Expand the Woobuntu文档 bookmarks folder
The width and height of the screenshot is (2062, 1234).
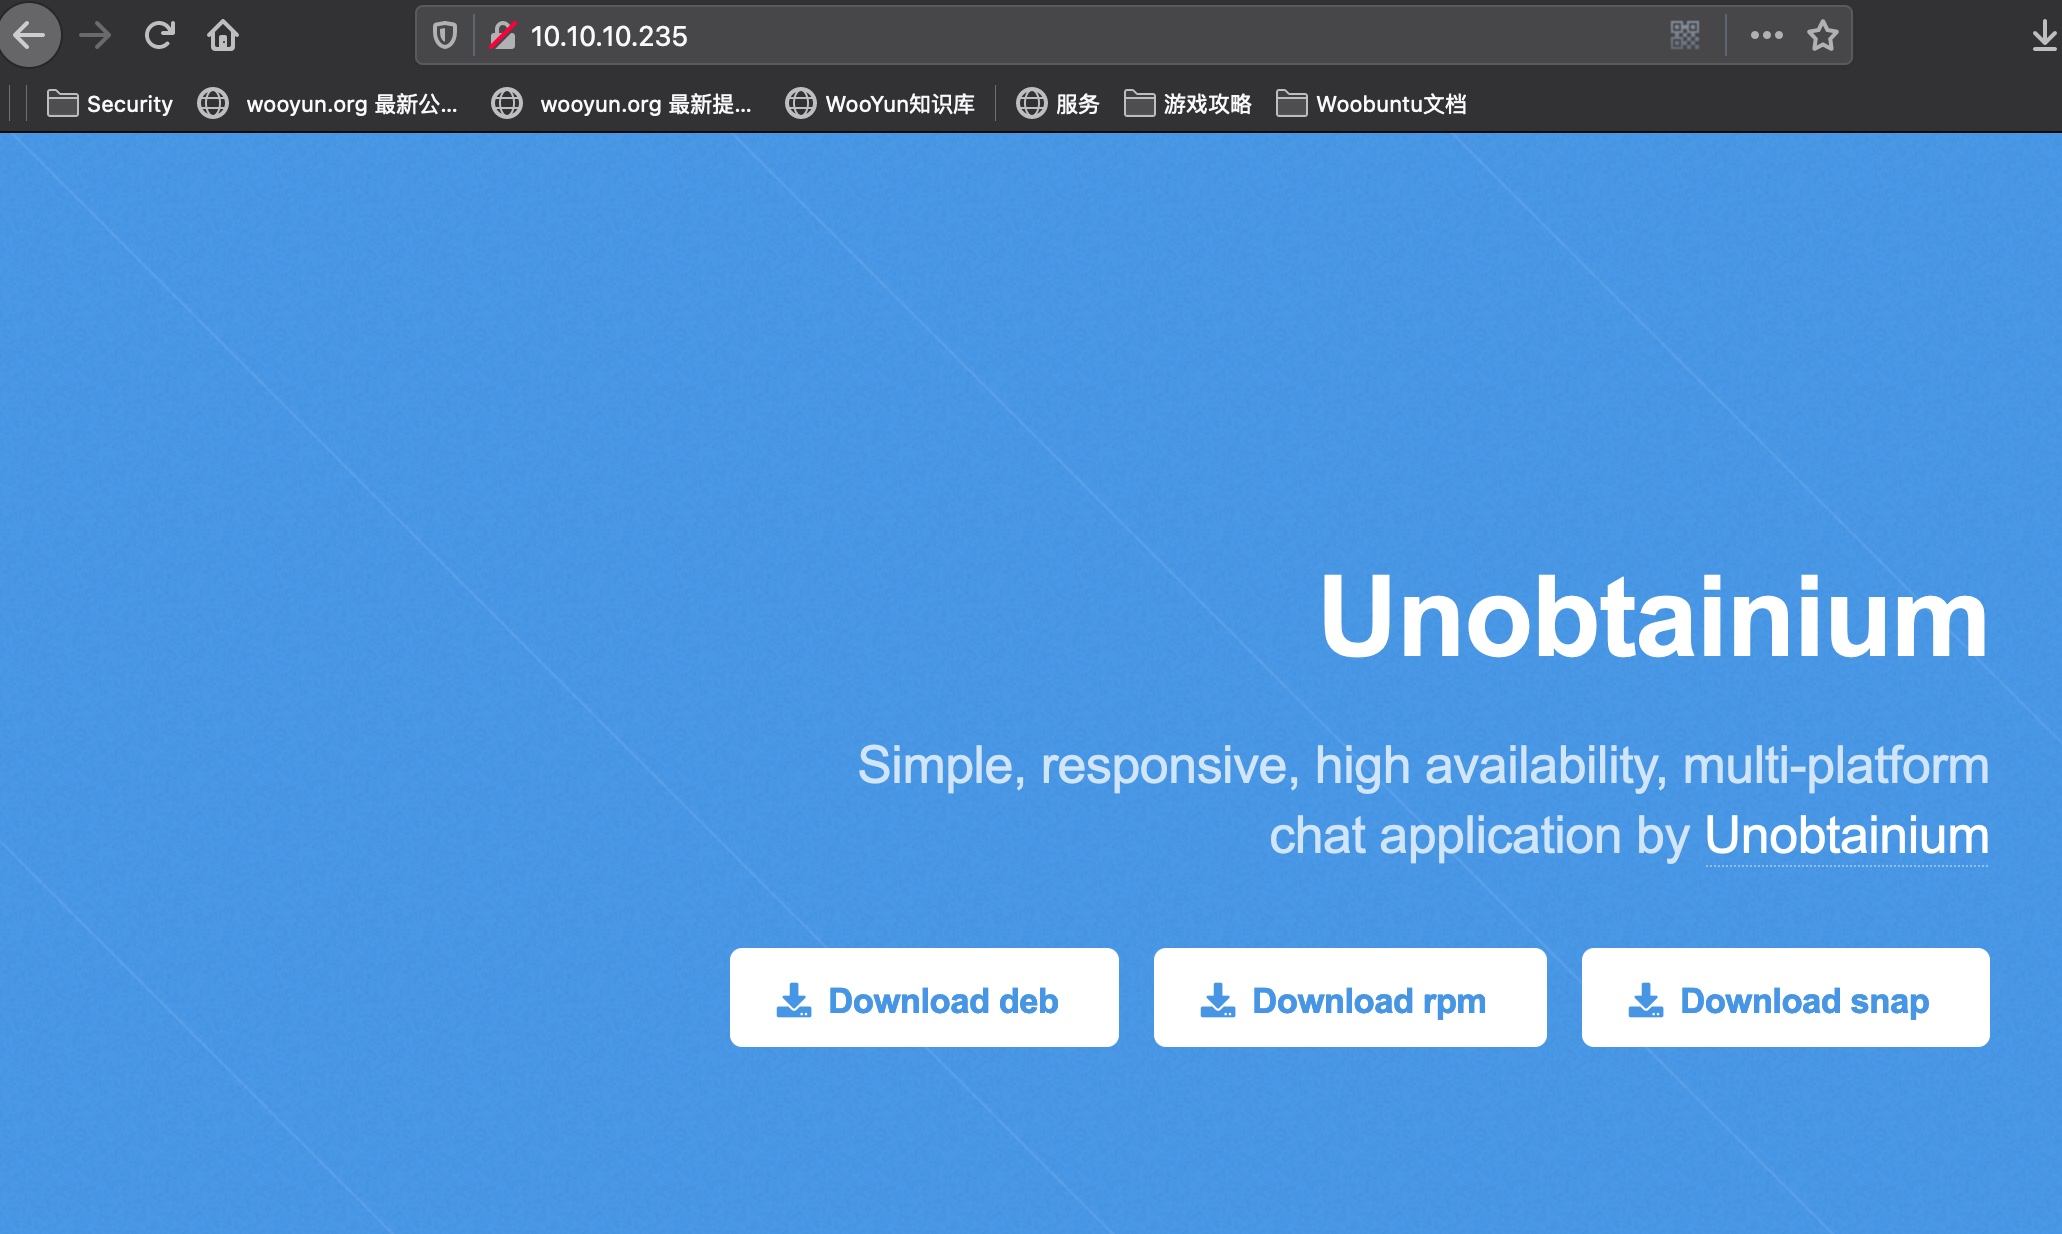click(1371, 104)
